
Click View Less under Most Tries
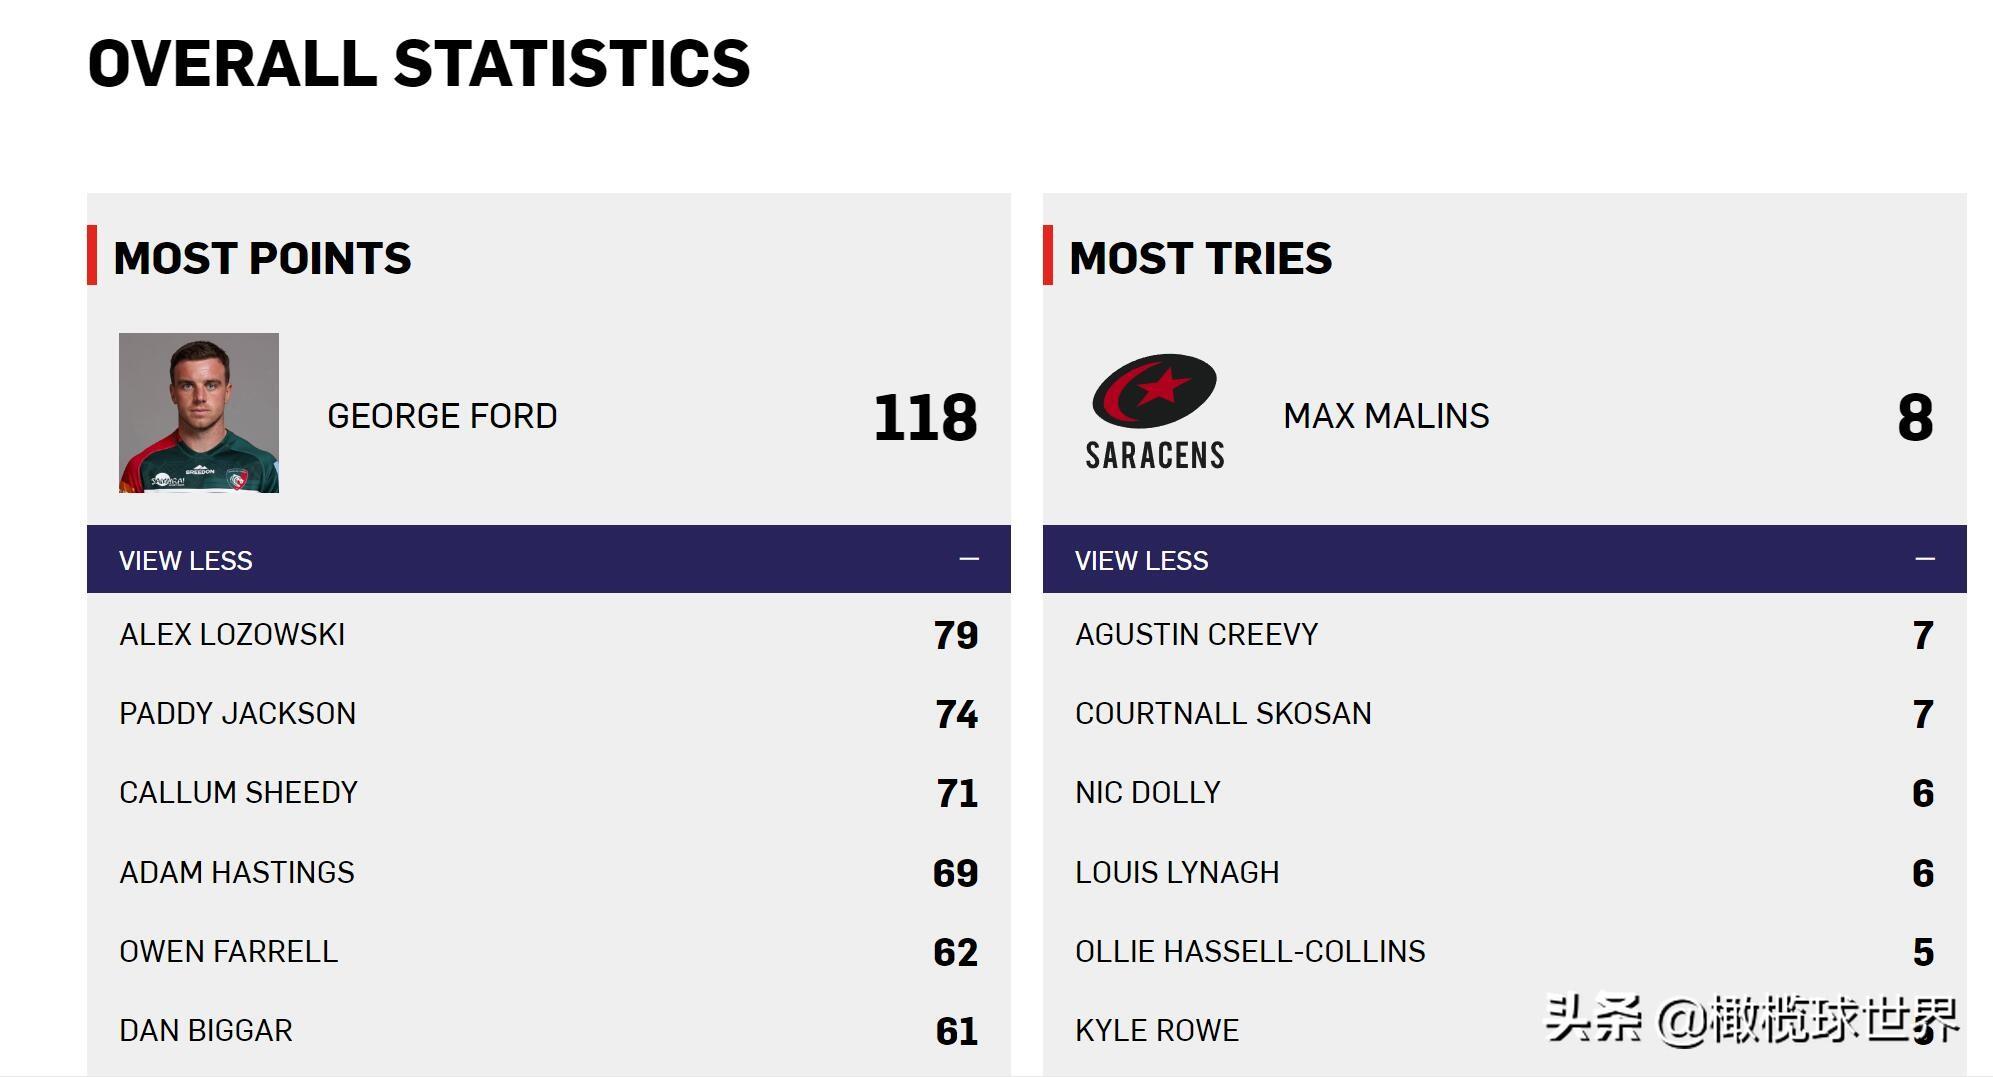[x=1142, y=560]
